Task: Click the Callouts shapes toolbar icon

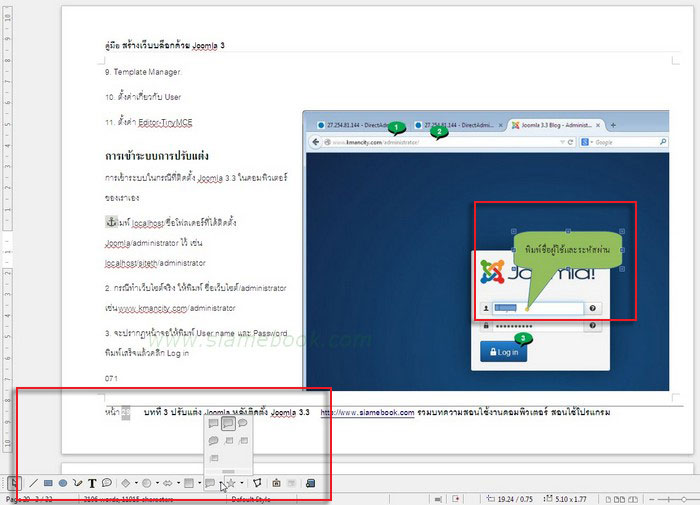Action: pyautogui.click(x=210, y=483)
